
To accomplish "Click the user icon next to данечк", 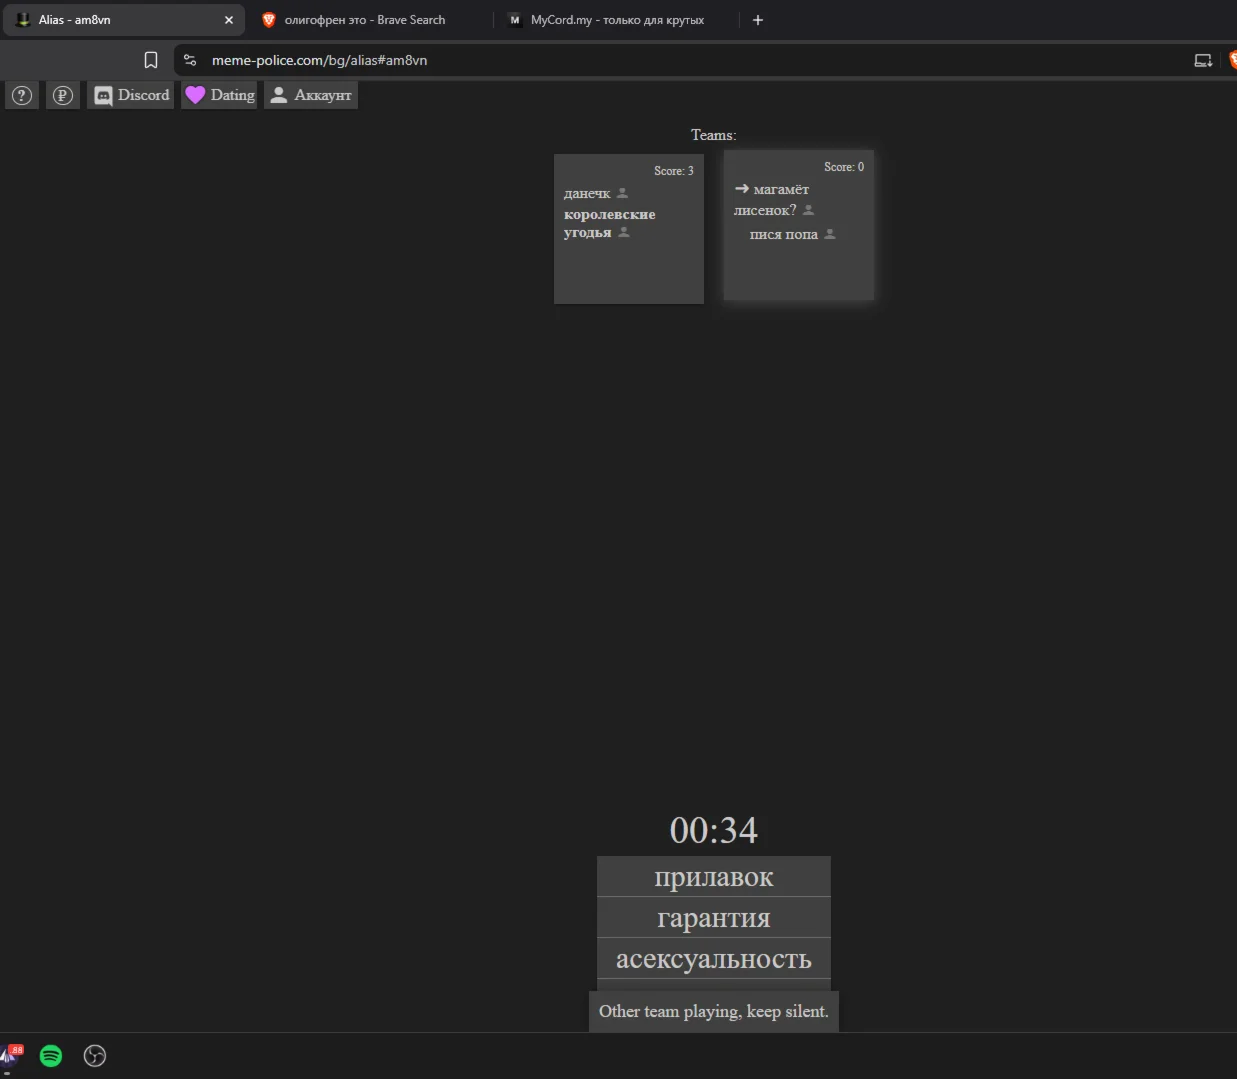I will [622, 193].
